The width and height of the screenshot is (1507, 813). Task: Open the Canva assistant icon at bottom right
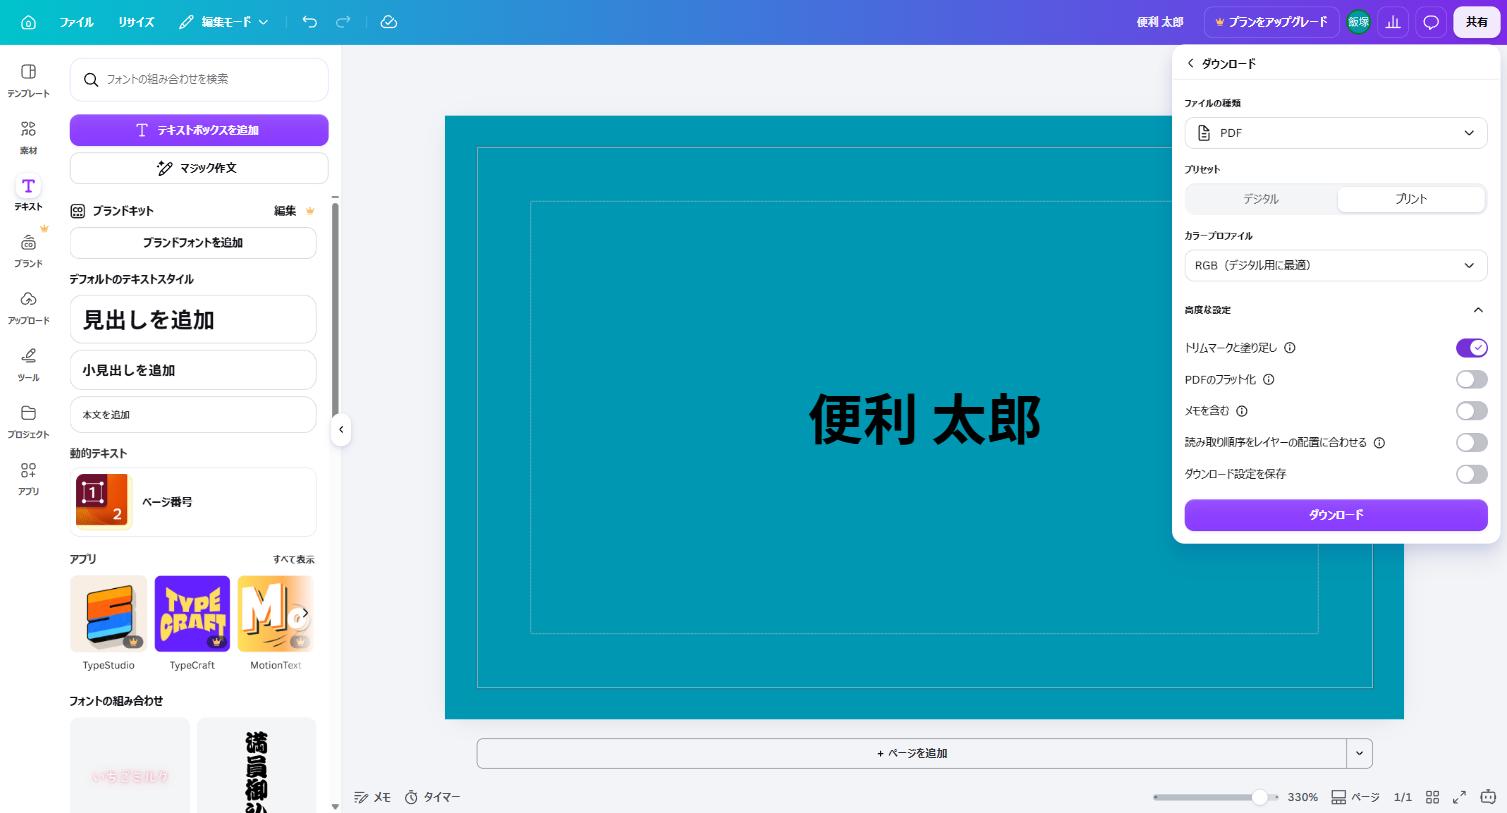coord(1487,797)
